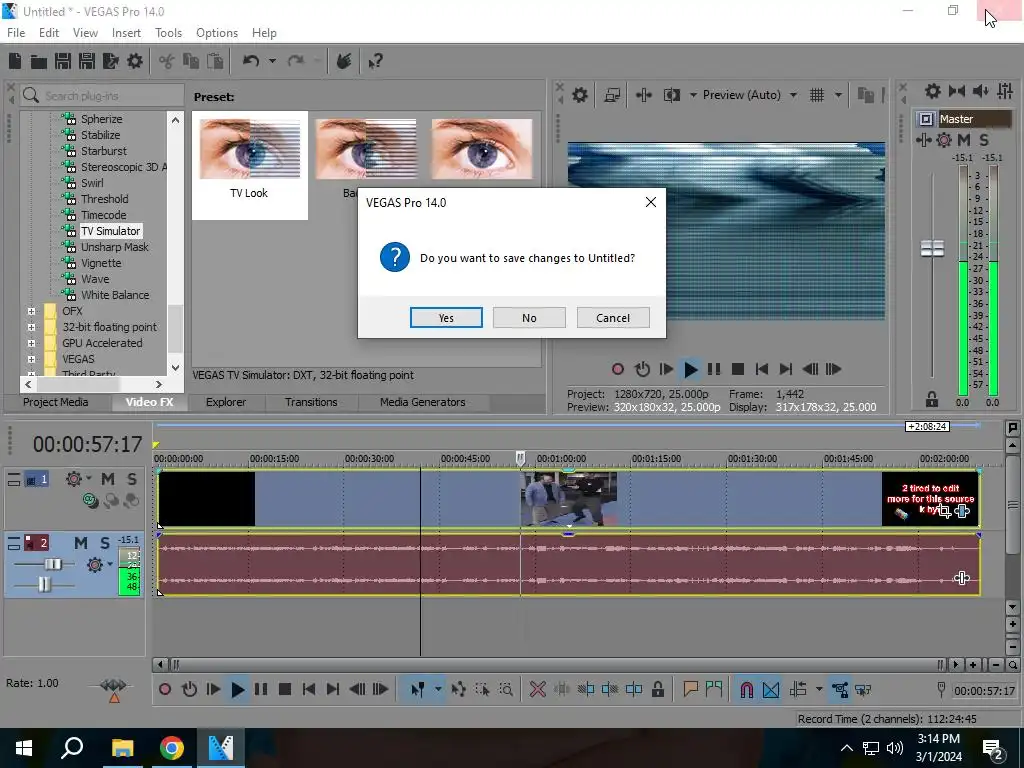Click audio track 2 pan slider
The width and height of the screenshot is (1024, 768).
tap(44, 584)
